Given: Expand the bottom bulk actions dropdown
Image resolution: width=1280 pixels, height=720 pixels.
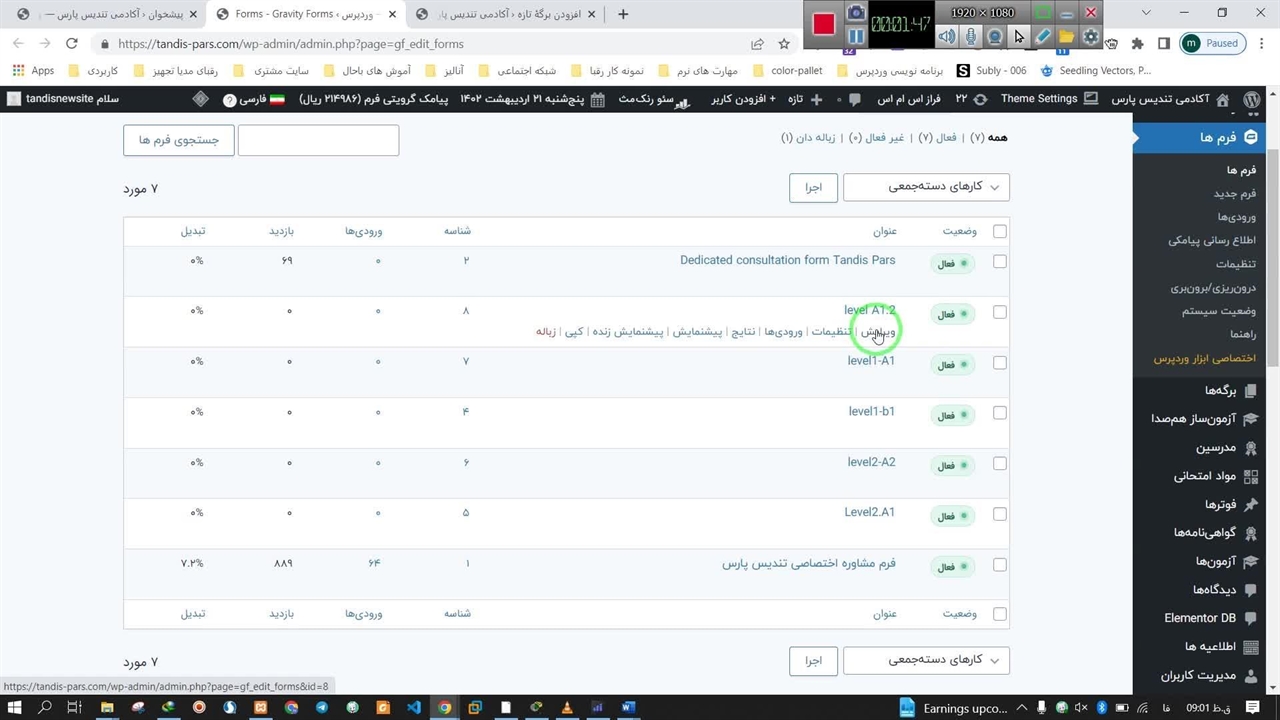Looking at the screenshot, I should 926,660.
